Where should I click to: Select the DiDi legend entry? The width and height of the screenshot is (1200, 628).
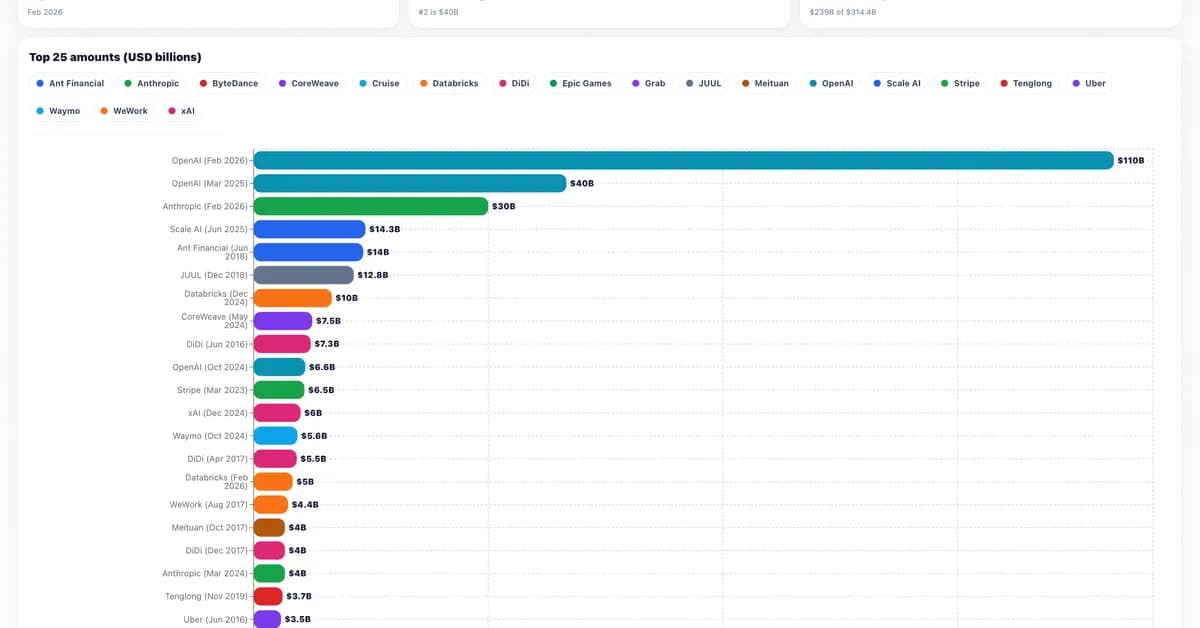tap(514, 83)
